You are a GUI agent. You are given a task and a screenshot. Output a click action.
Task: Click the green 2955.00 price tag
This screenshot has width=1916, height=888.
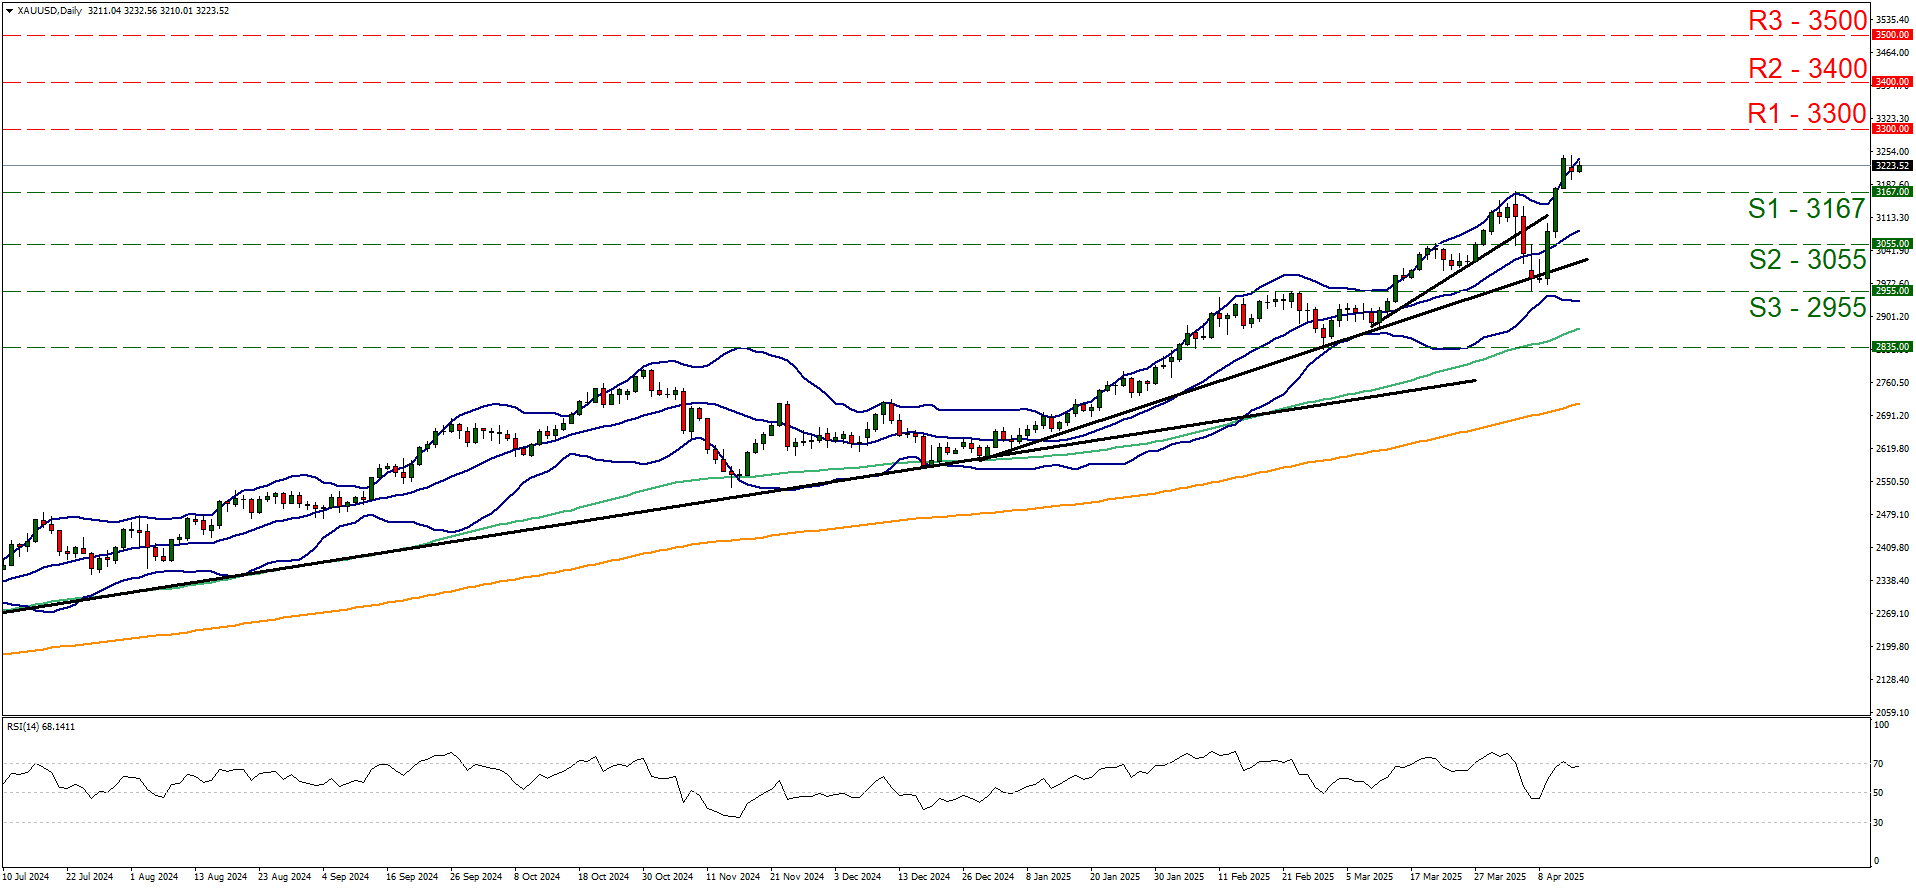[x=1892, y=291]
